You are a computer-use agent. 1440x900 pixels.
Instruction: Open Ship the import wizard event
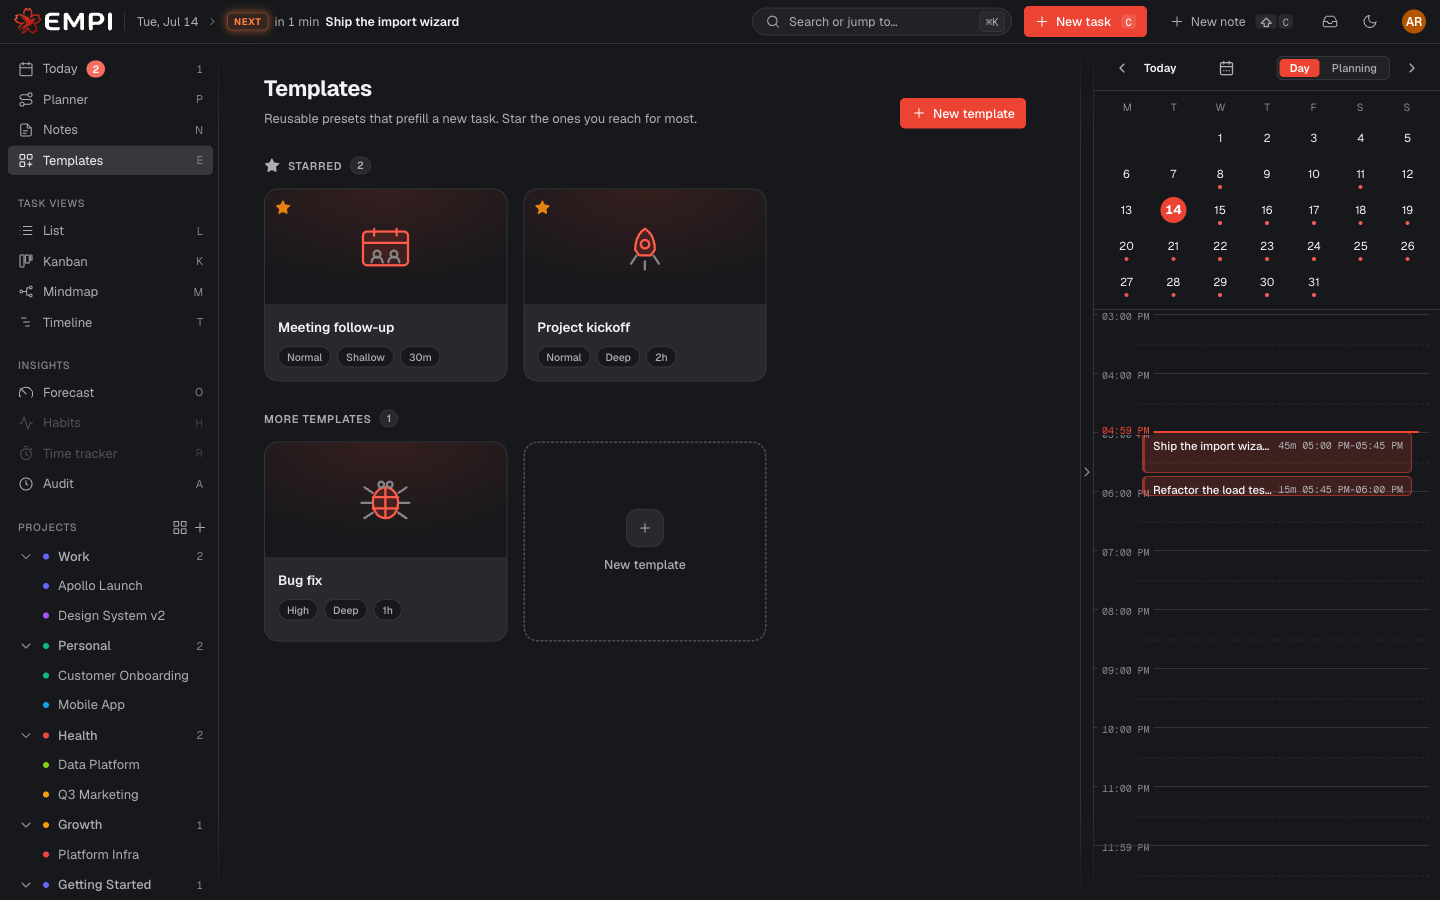pos(1277,452)
